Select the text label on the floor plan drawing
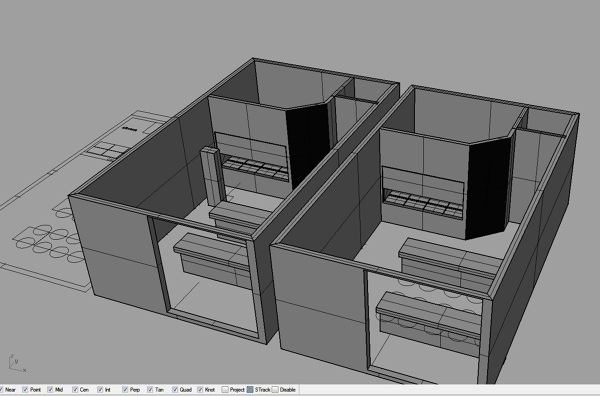600x396 pixels. tap(129, 129)
